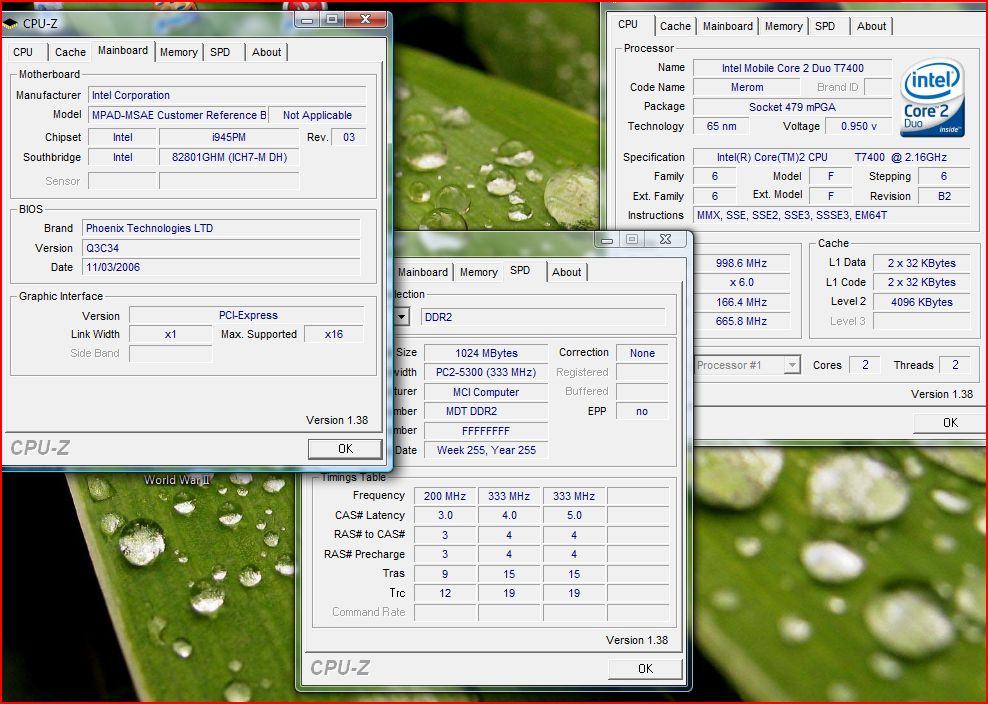Image resolution: width=988 pixels, height=704 pixels.
Task: Click the 1024 MBytes module size
Action: coord(486,353)
